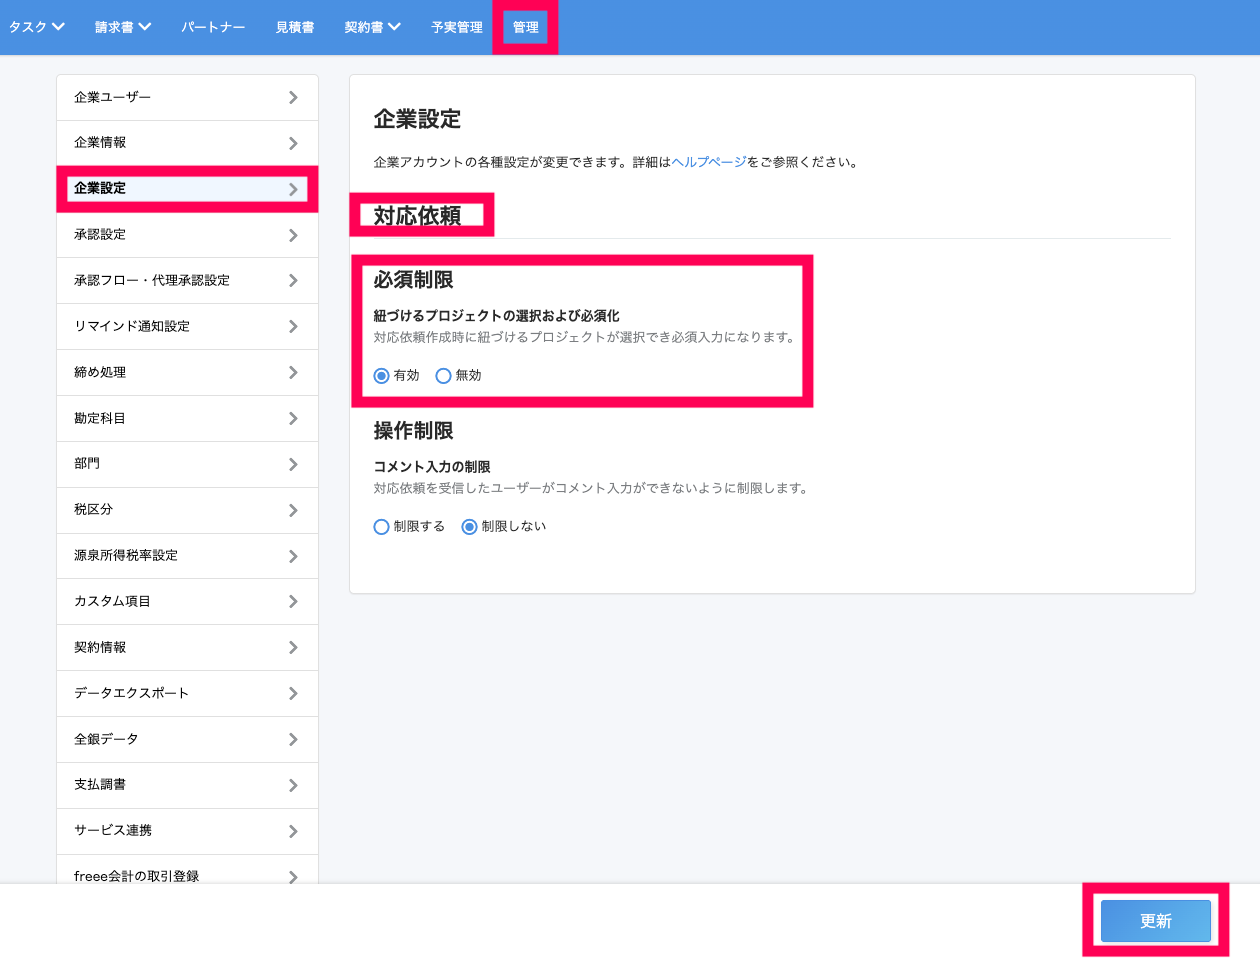Screen dimensions: 1260x958
Task: Click the arrow icon next to 支払調書
Action: [x=293, y=786]
